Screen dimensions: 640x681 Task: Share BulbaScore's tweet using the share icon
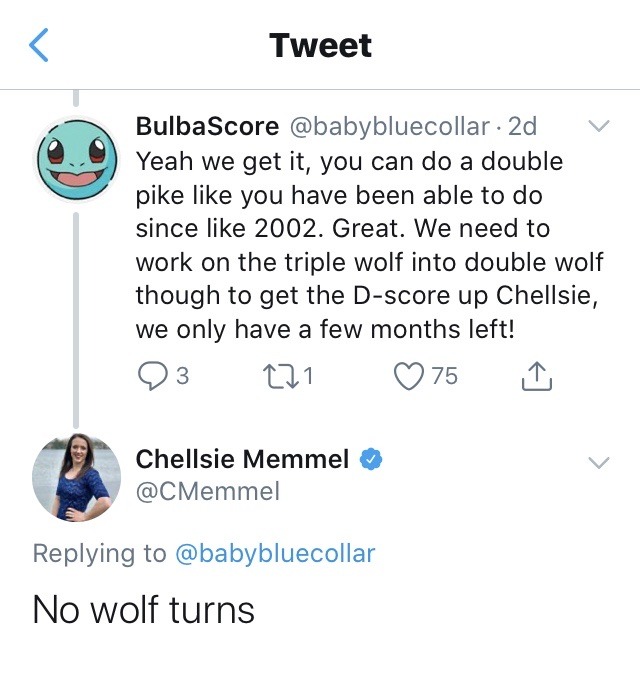point(537,376)
